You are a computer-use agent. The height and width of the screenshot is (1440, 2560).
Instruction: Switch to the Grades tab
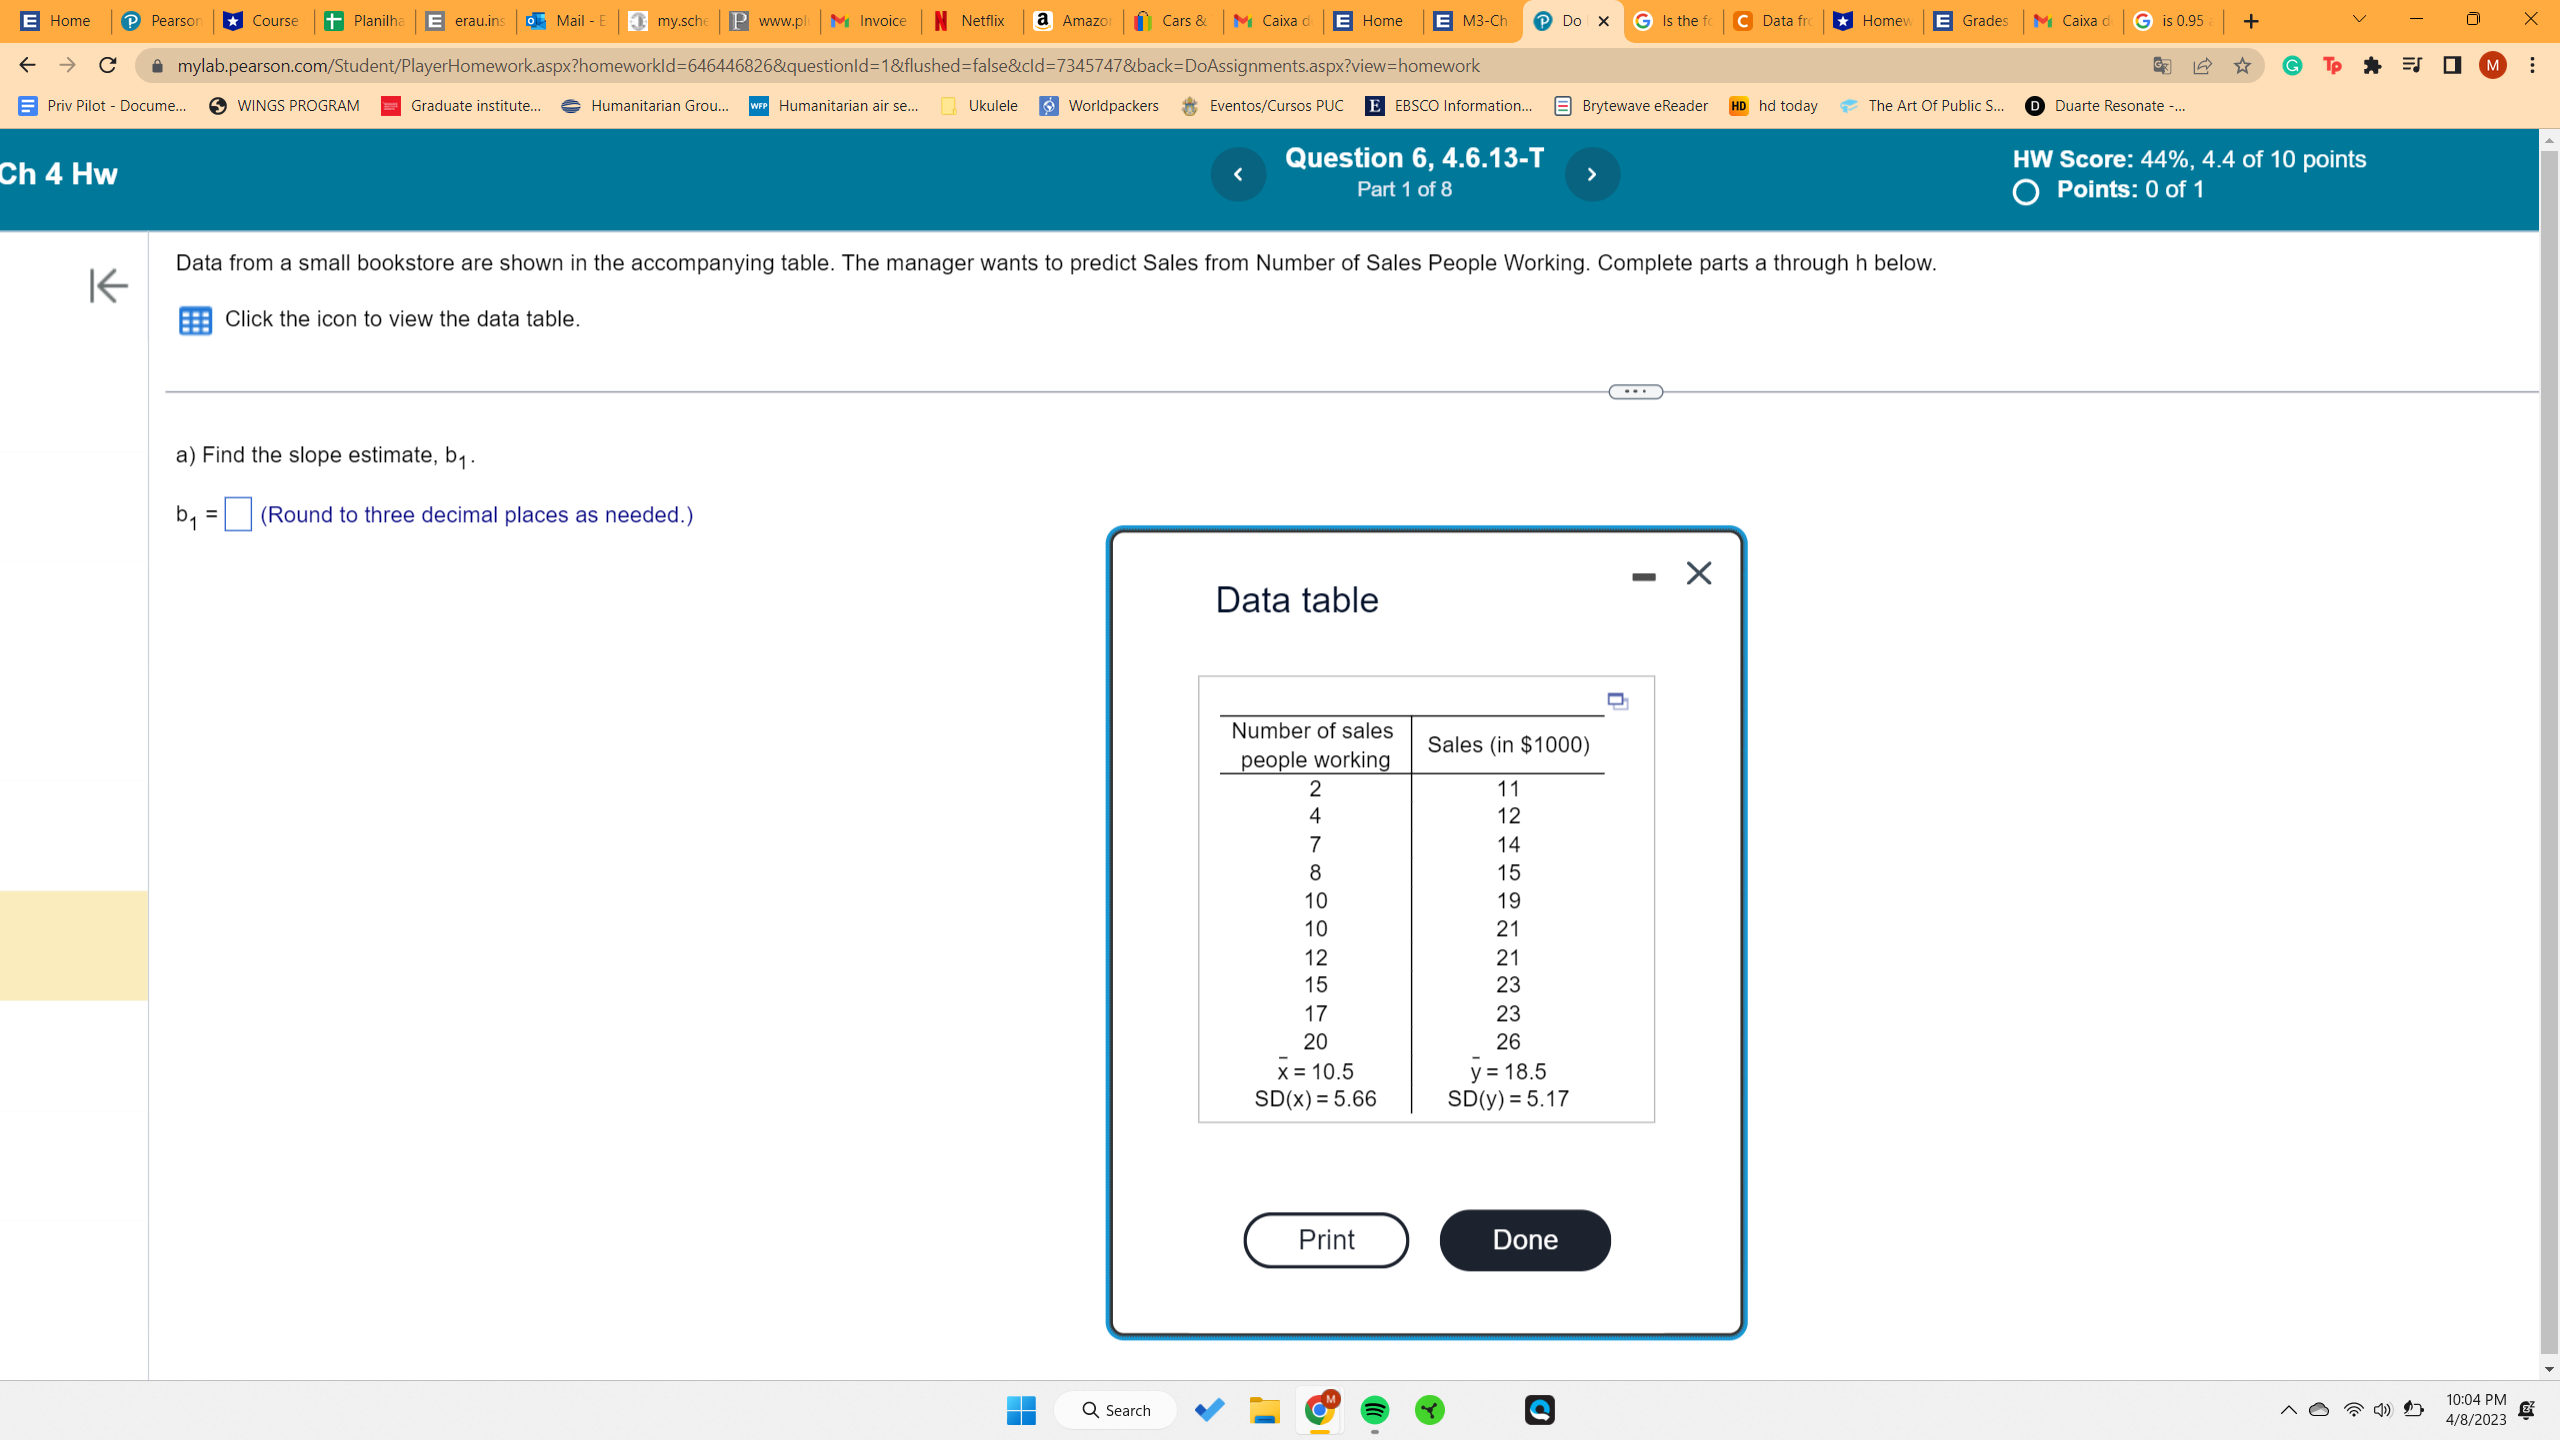click(x=1971, y=21)
